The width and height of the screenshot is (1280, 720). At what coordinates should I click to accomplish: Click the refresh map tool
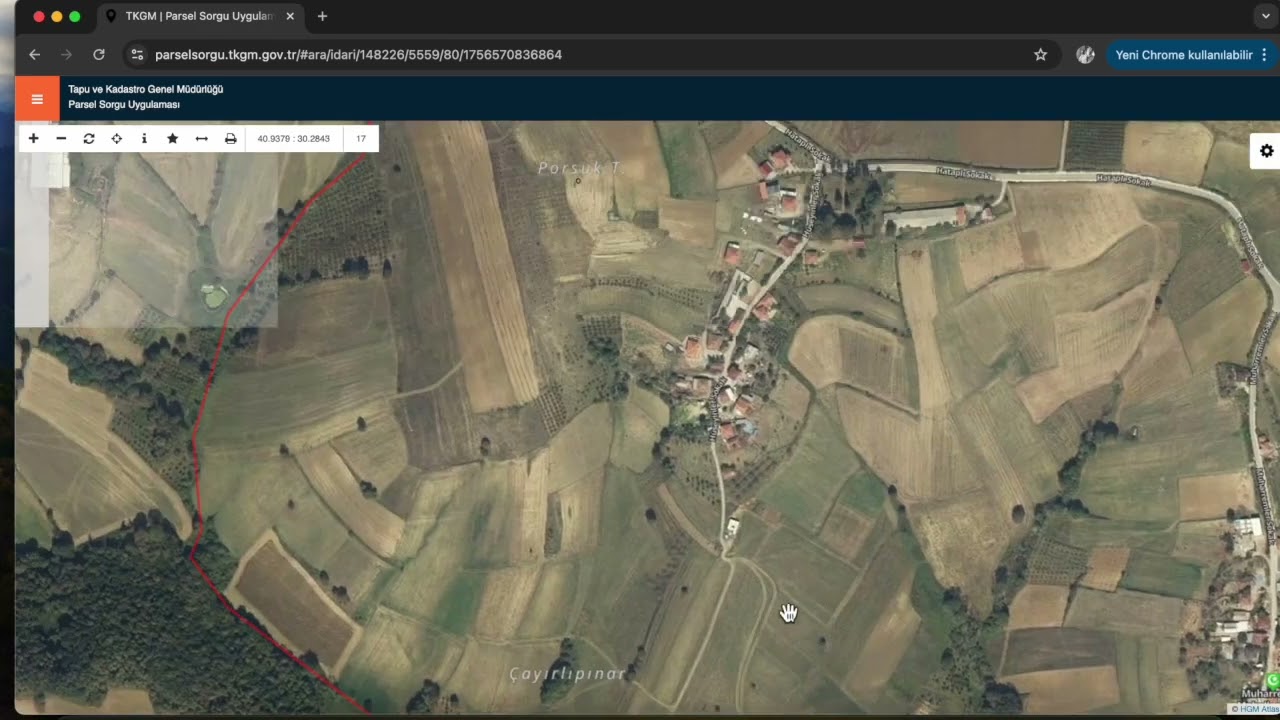click(89, 138)
